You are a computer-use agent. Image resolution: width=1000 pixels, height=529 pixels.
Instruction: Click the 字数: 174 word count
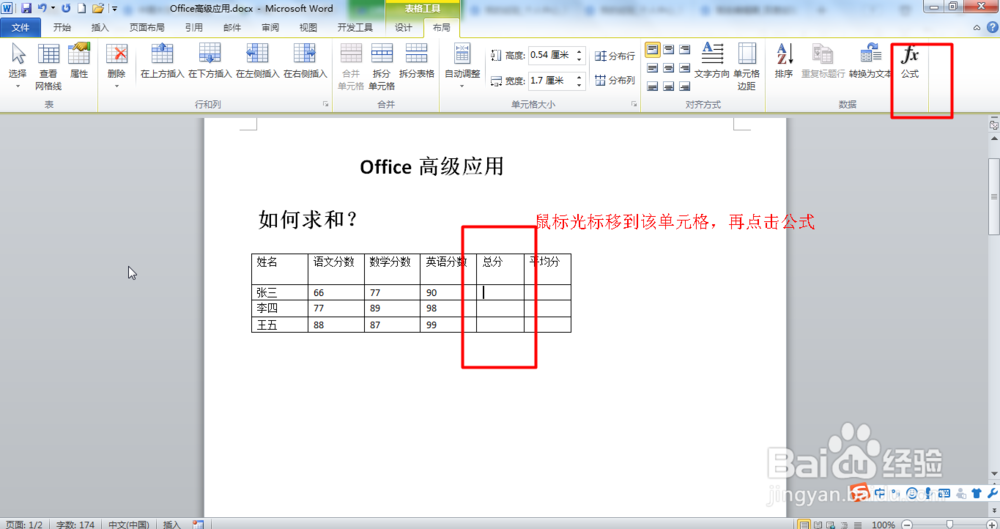pyautogui.click(x=75, y=525)
